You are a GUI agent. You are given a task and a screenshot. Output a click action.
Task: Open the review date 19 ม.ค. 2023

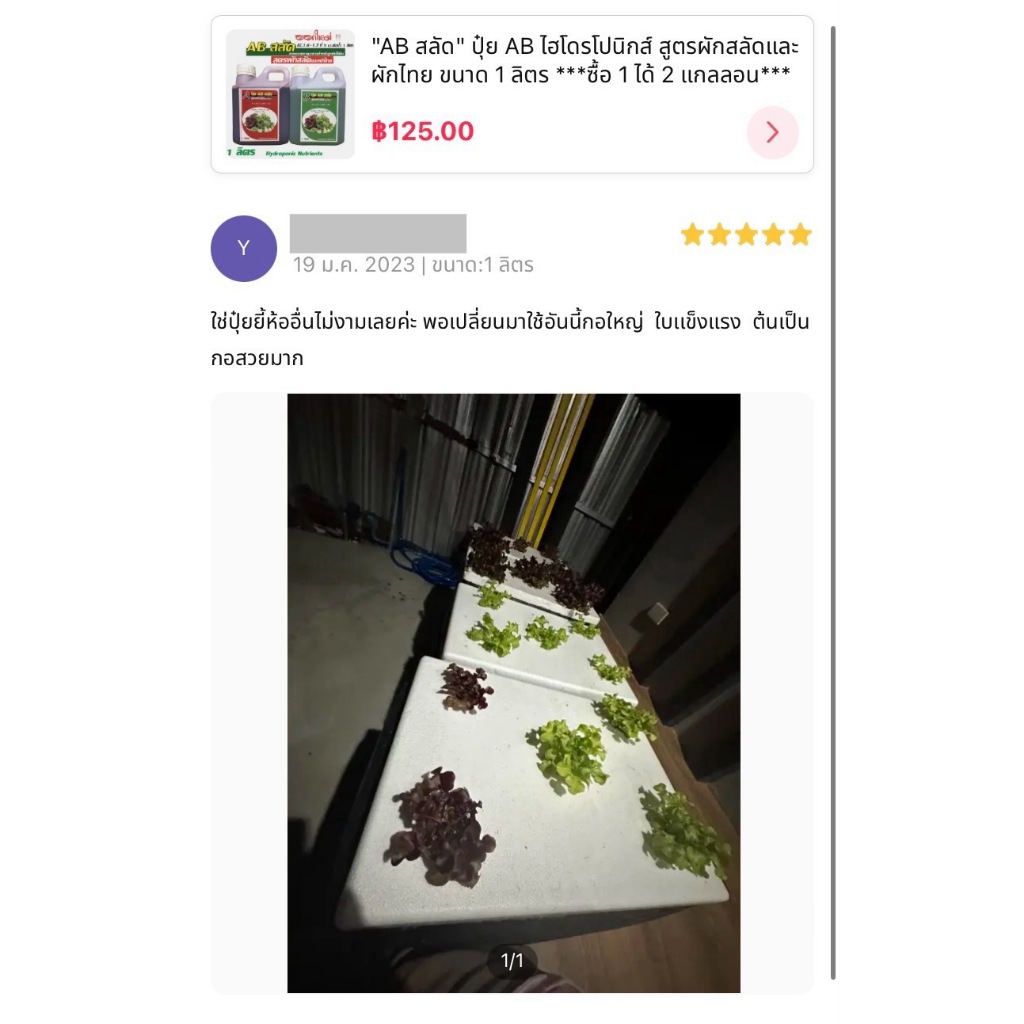pyautogui.click(x=353, y=264)
